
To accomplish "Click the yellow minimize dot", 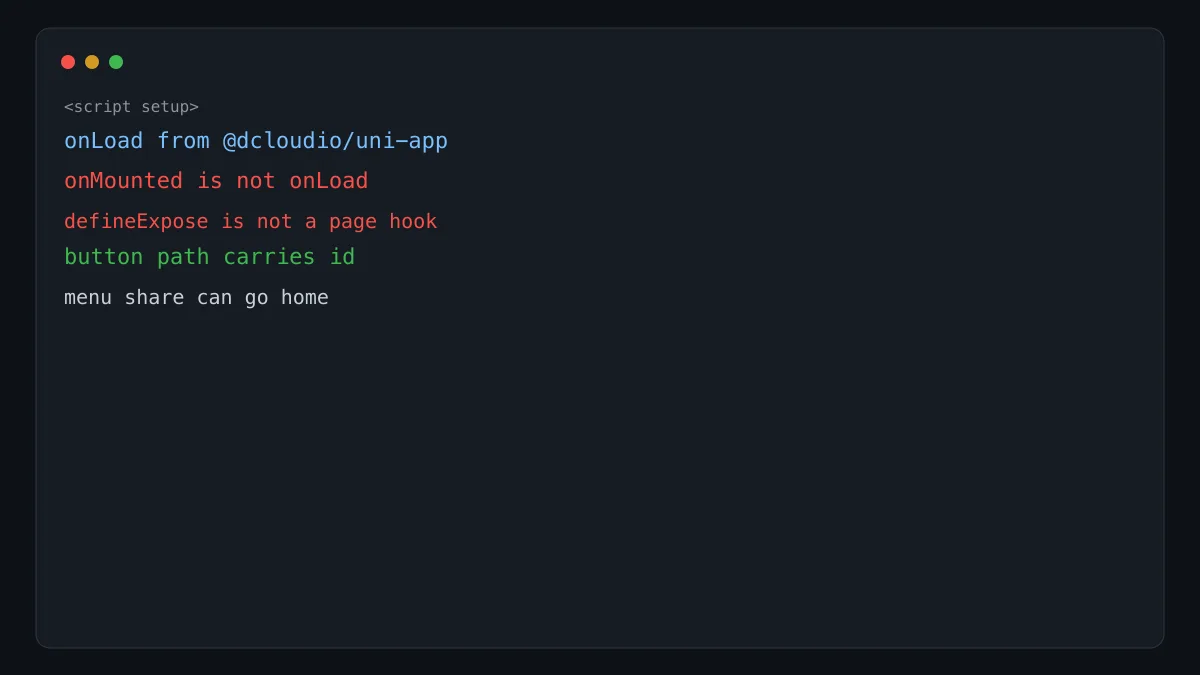I will point(92,62).
